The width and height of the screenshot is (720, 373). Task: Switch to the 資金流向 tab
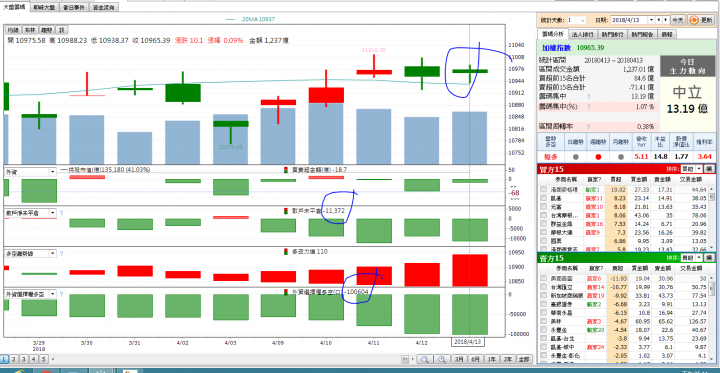coord(103,7)
